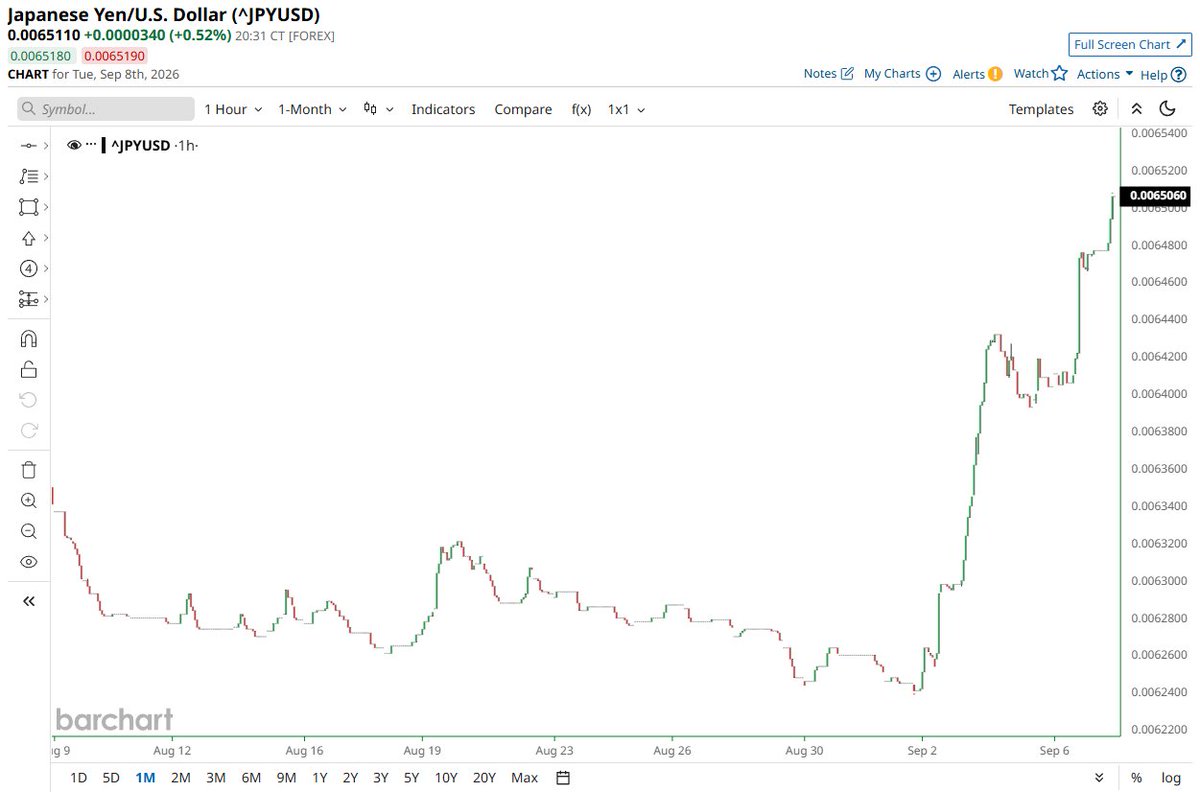This screenshot has height=792, width=1200.
Task: Zoom in on the chart
Action: point(28,500)
